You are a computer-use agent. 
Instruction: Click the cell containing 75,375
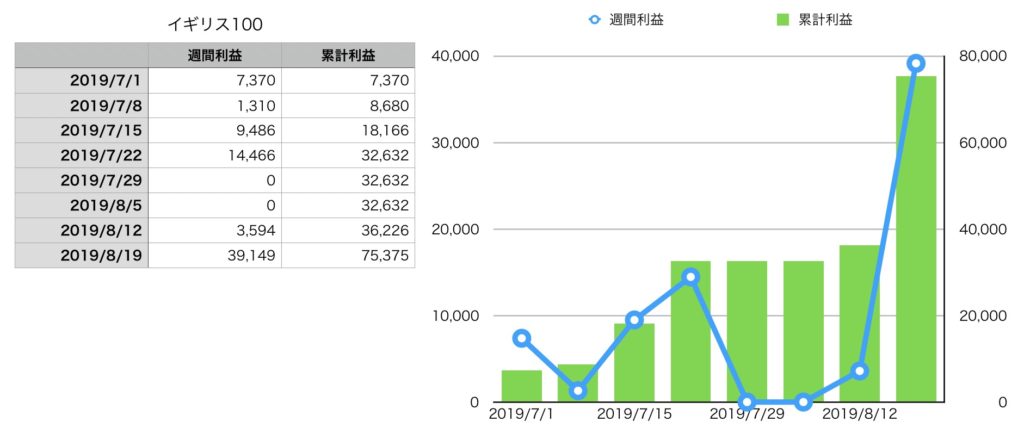[x=348, y=255]
